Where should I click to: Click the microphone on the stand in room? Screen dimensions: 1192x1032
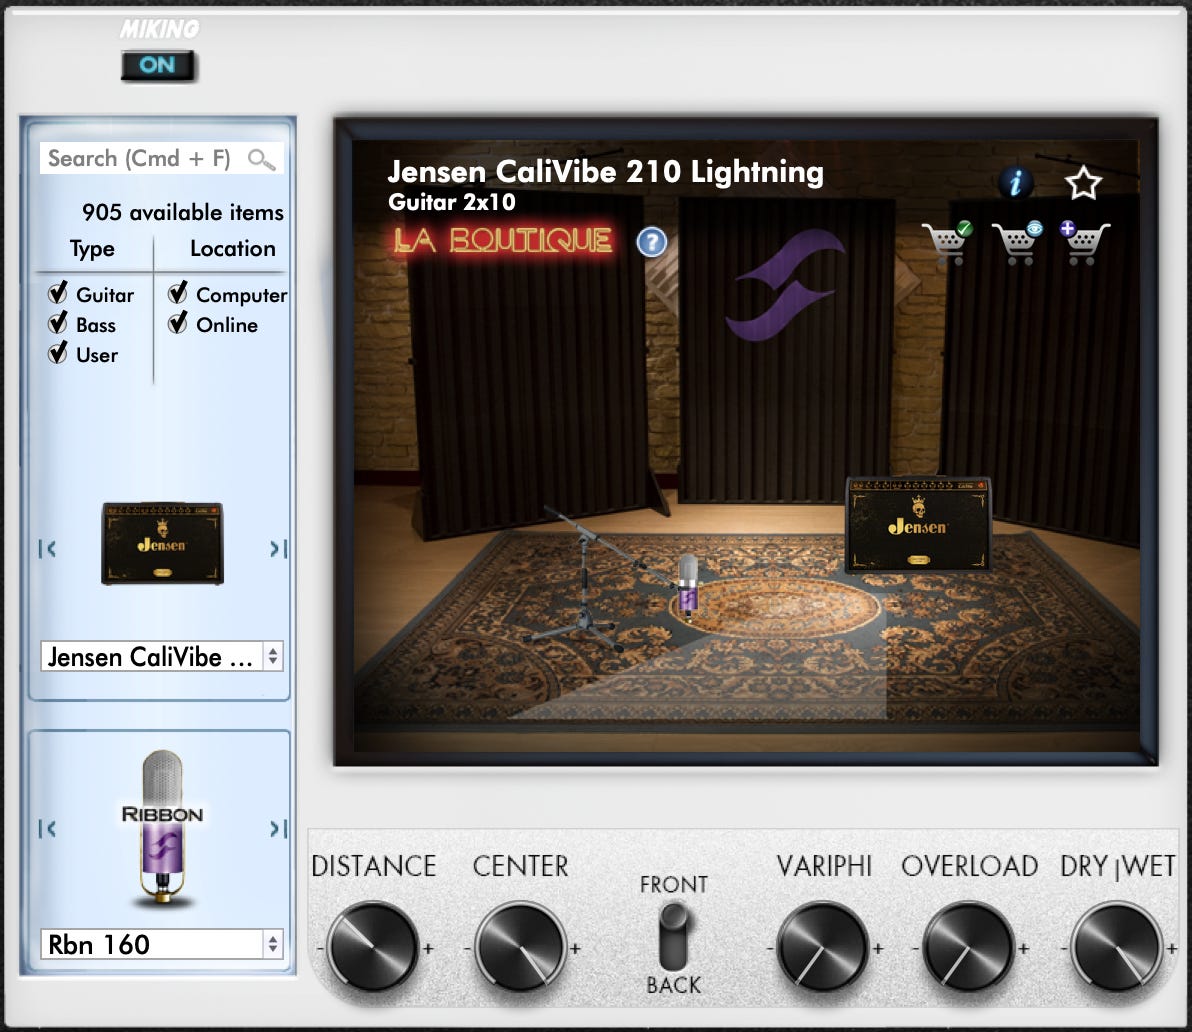688,587
